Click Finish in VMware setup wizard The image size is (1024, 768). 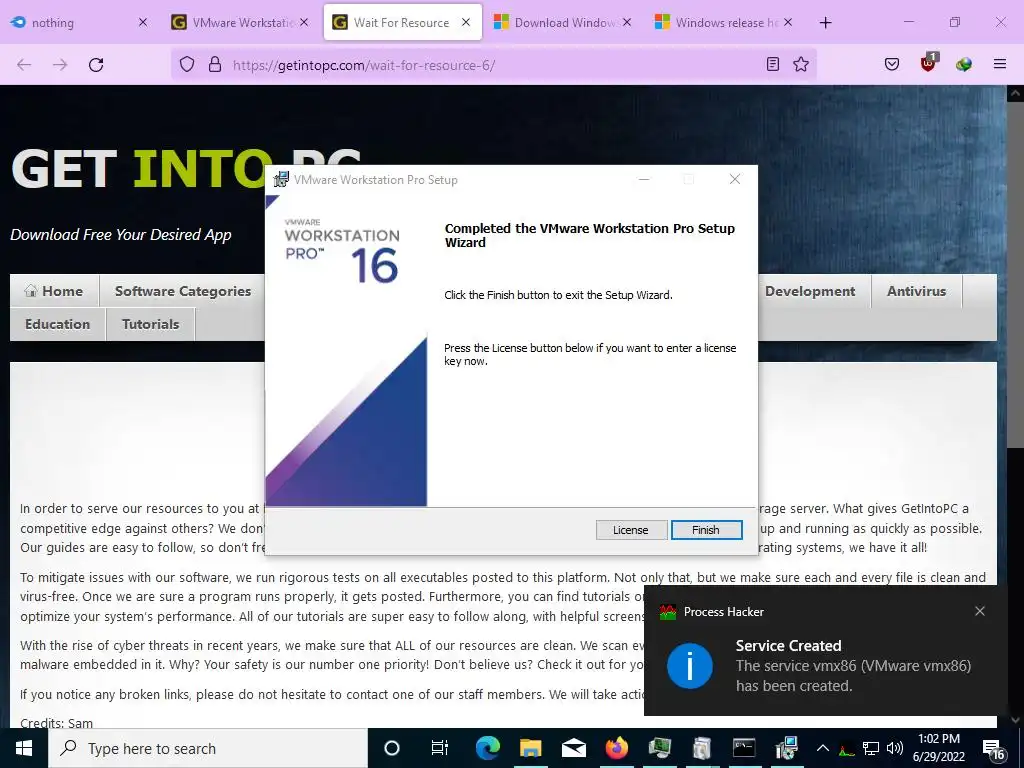(x=706, y=530)
